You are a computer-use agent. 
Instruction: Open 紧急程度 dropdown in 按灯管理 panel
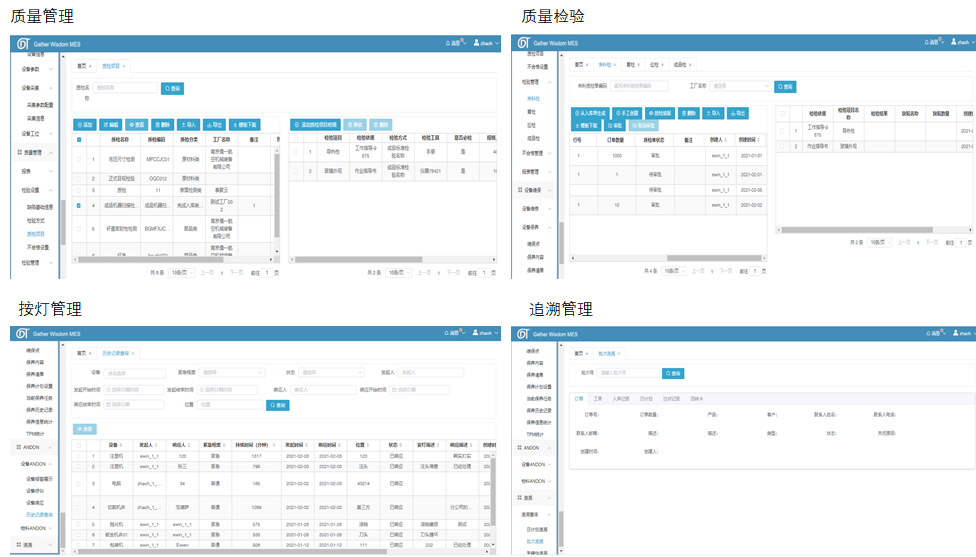(232, 373)
